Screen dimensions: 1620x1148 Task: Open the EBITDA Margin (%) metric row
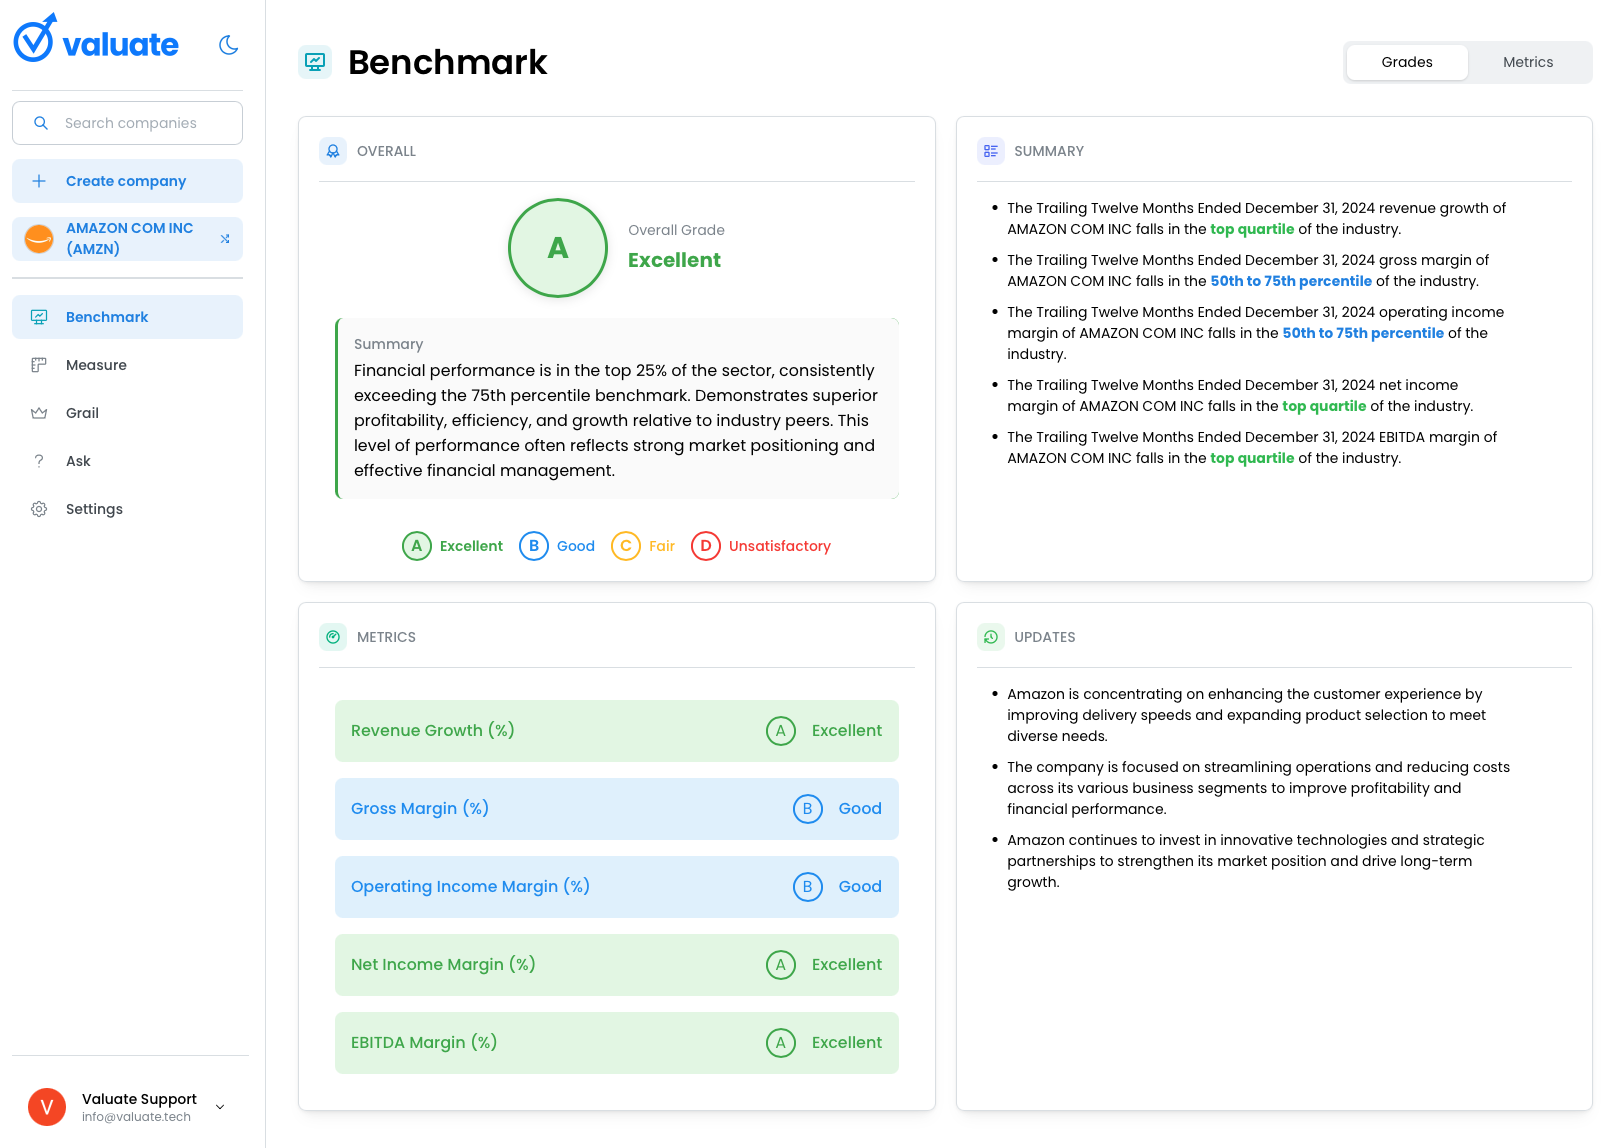617,1043
